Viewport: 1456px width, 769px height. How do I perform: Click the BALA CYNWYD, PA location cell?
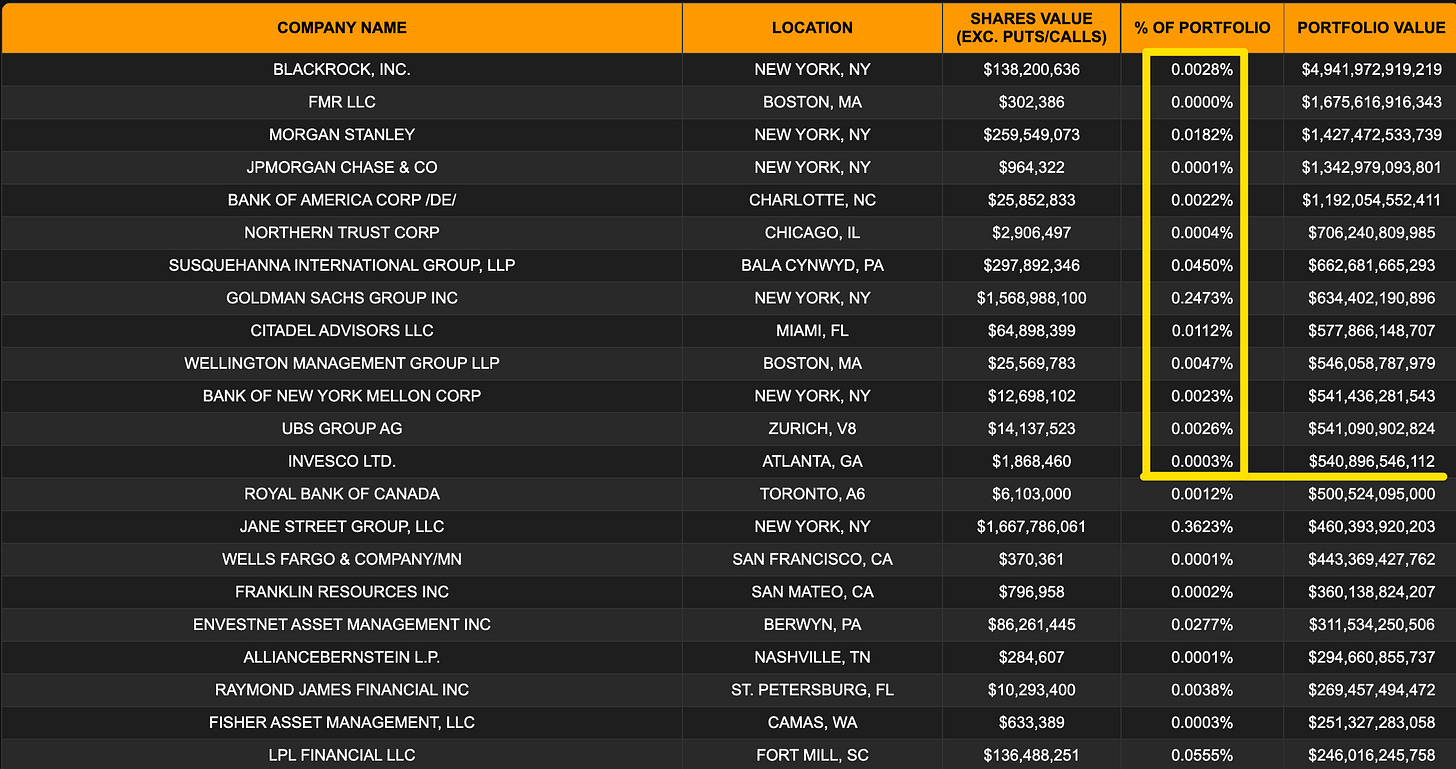(x=812, y=265)
